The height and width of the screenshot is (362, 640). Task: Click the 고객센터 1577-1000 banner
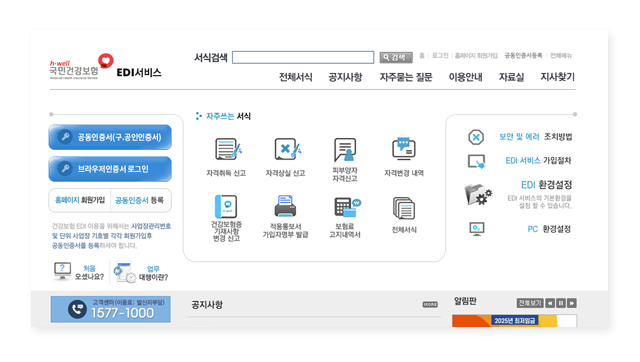111,309
